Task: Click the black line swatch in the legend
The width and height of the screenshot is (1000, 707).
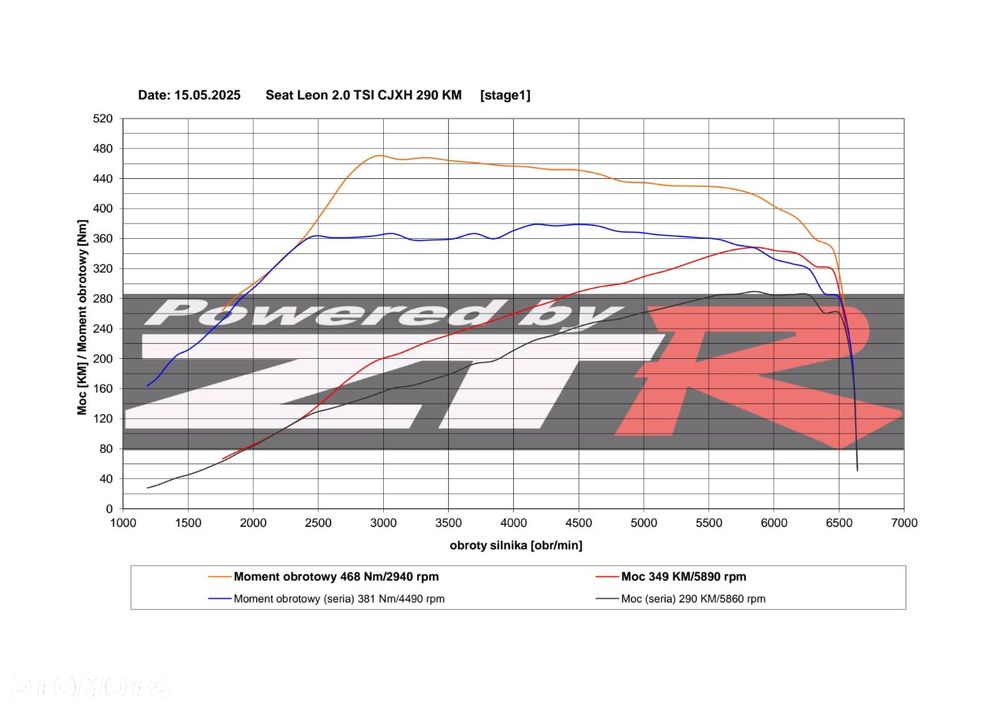Action: click(x=607, y=599)
